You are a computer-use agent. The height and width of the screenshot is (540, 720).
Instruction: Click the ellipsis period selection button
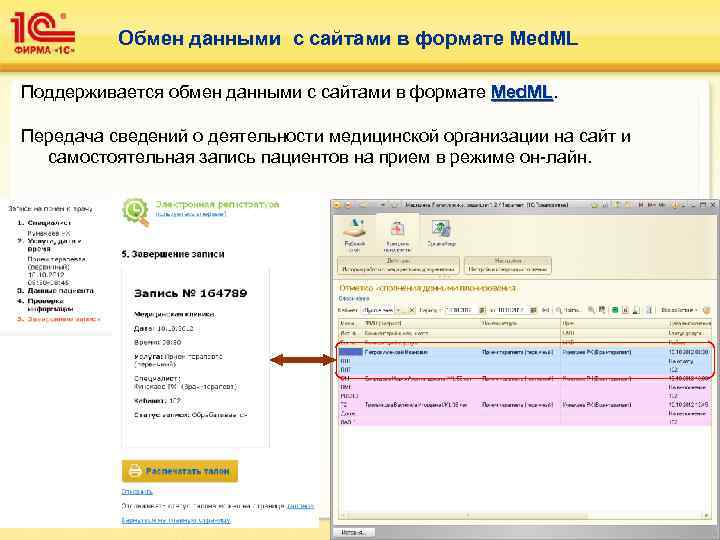click(545, 310)
